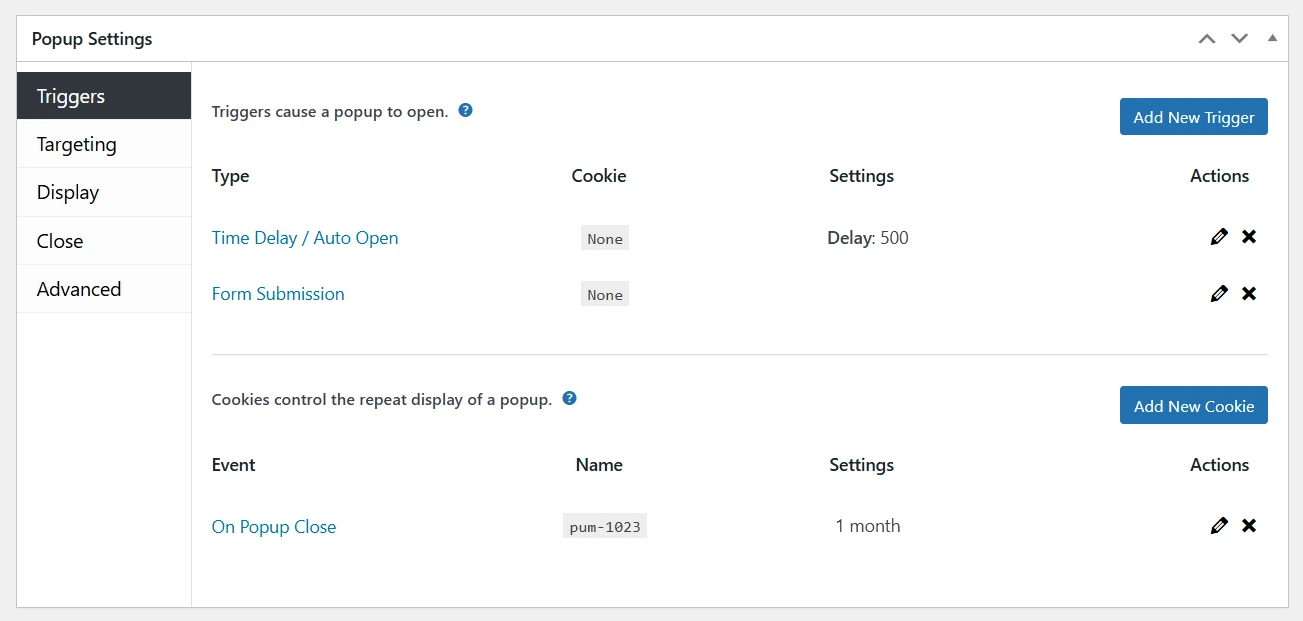Screen dimensions: 1303x621
Task: Click None cookie in Form Submission row
Action: click(605, 294)
